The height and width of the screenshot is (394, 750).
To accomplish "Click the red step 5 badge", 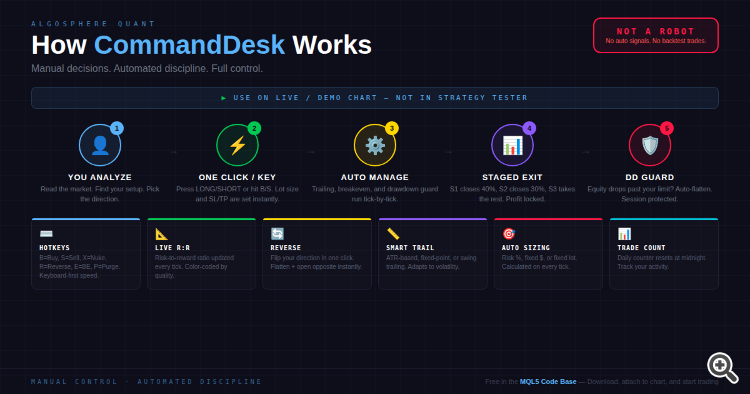I will tap(667, 128).
